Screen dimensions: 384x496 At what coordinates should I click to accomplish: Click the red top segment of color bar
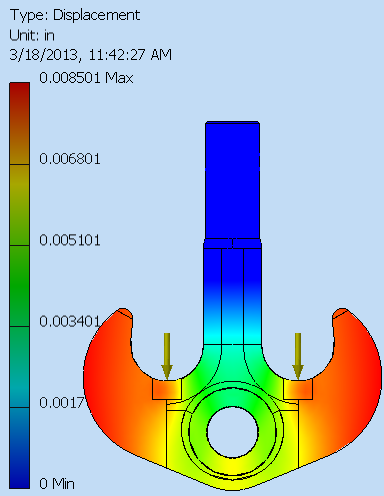click(x=19, y=123)
